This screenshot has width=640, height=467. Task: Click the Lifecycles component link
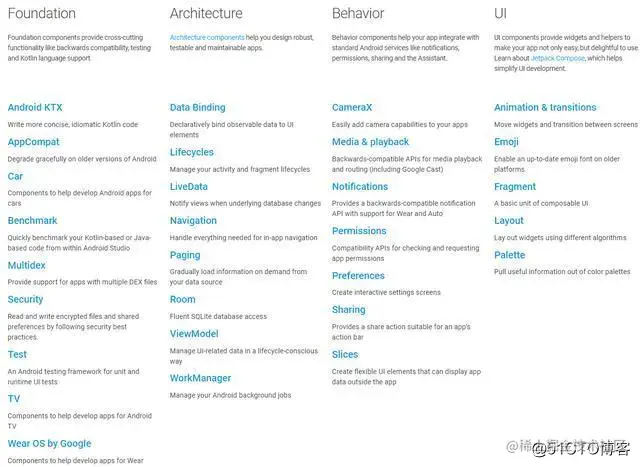[x=192, y=152]
